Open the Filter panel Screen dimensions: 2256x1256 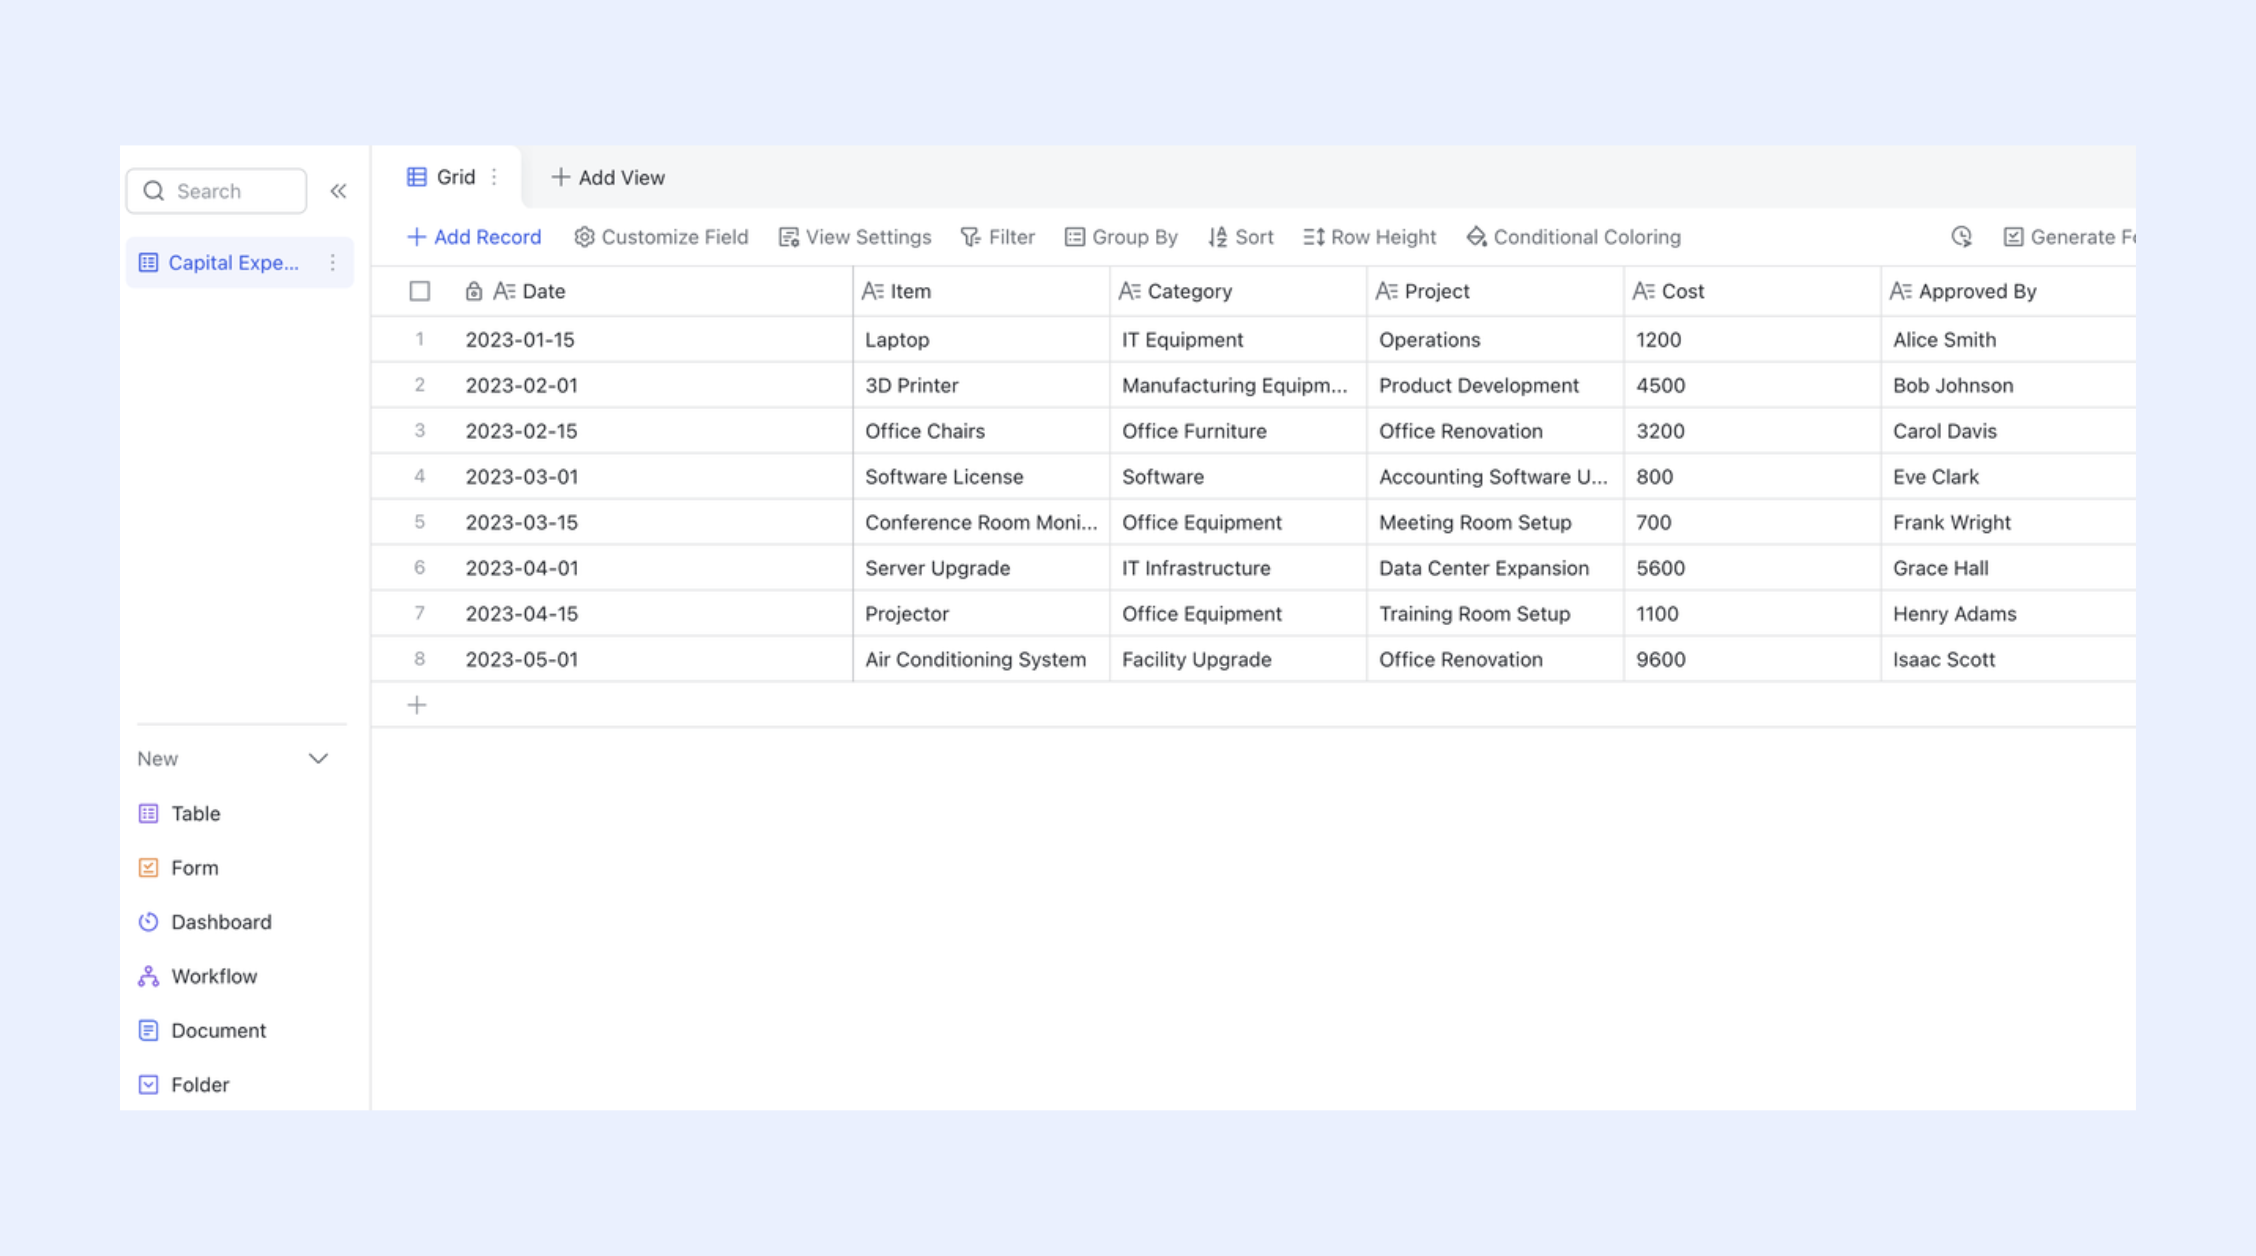998,237
